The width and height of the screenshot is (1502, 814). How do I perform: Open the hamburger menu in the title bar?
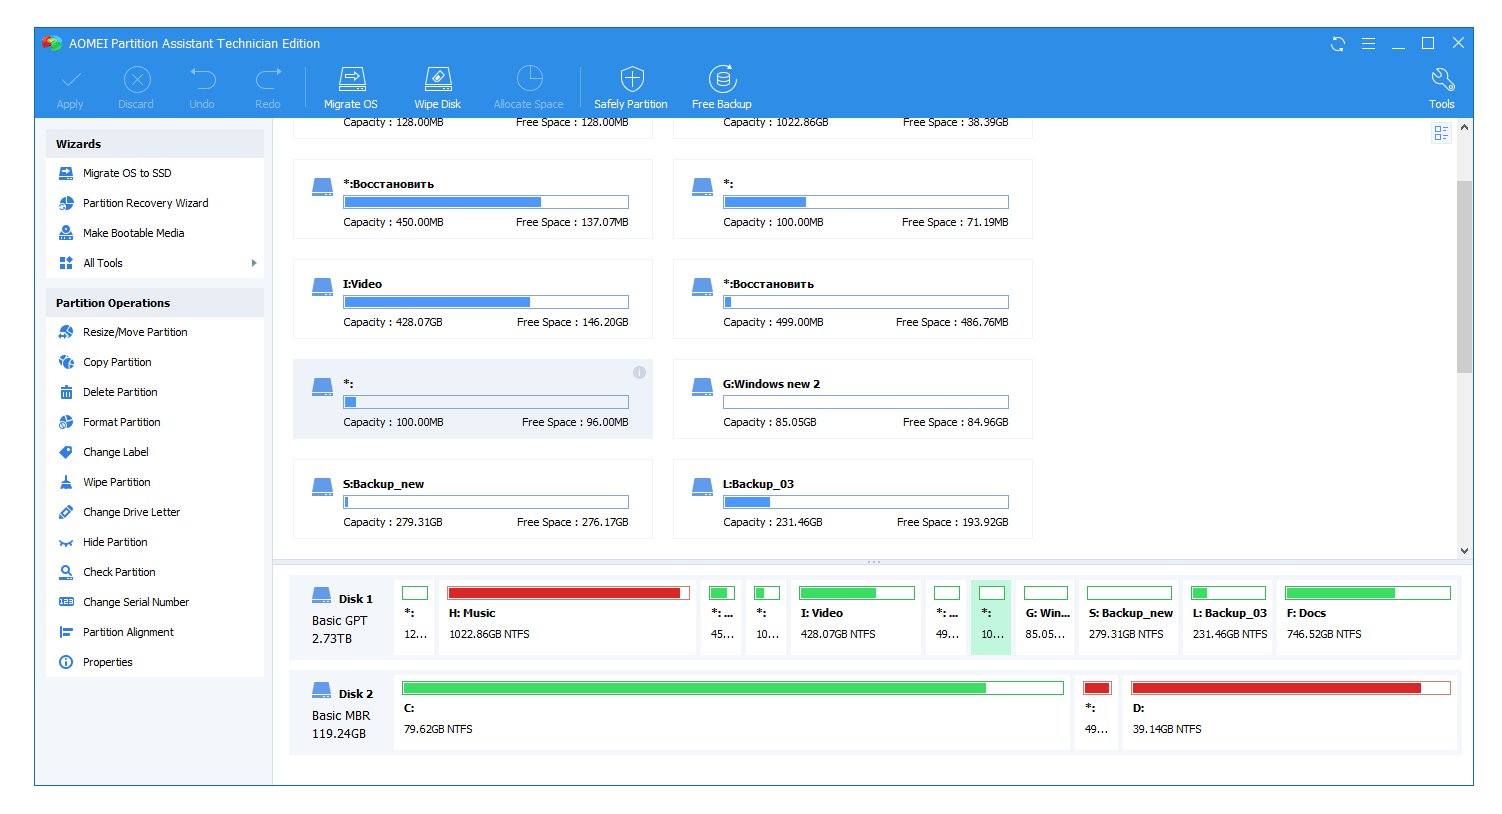1368,43
